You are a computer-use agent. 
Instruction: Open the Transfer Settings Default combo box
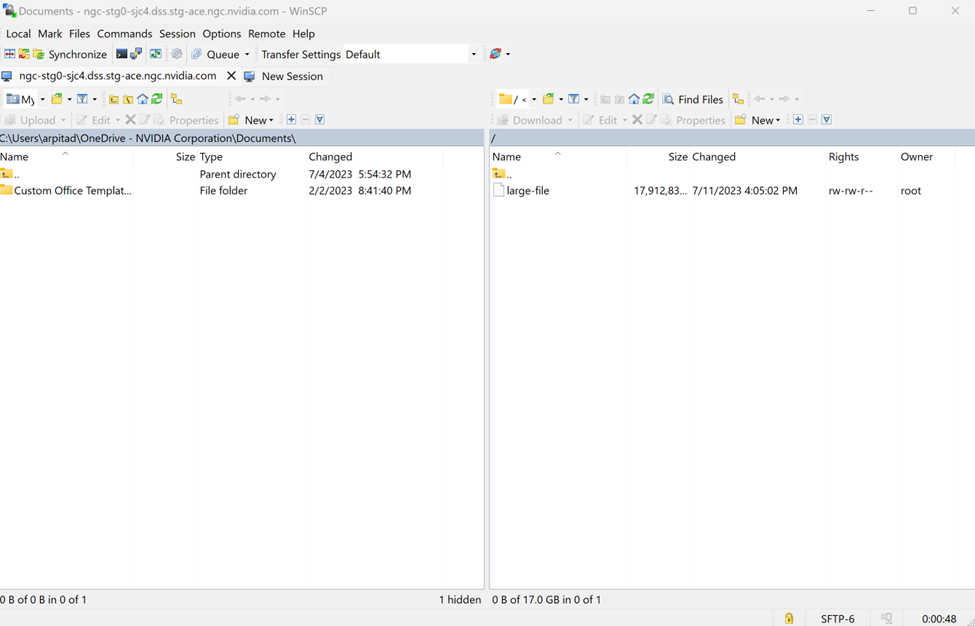tap(411, 54)
